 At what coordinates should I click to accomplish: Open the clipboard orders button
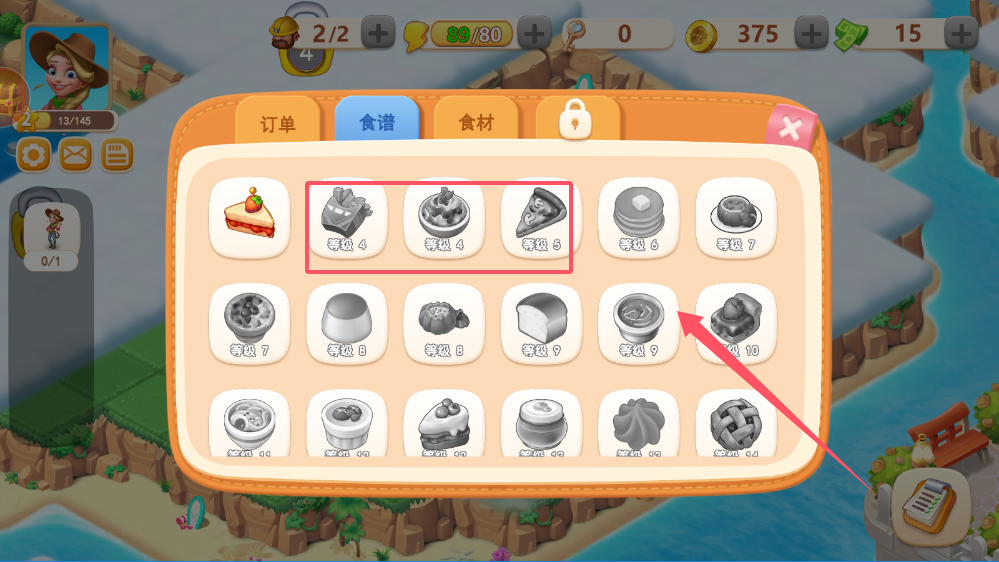[x=931, y=507]
